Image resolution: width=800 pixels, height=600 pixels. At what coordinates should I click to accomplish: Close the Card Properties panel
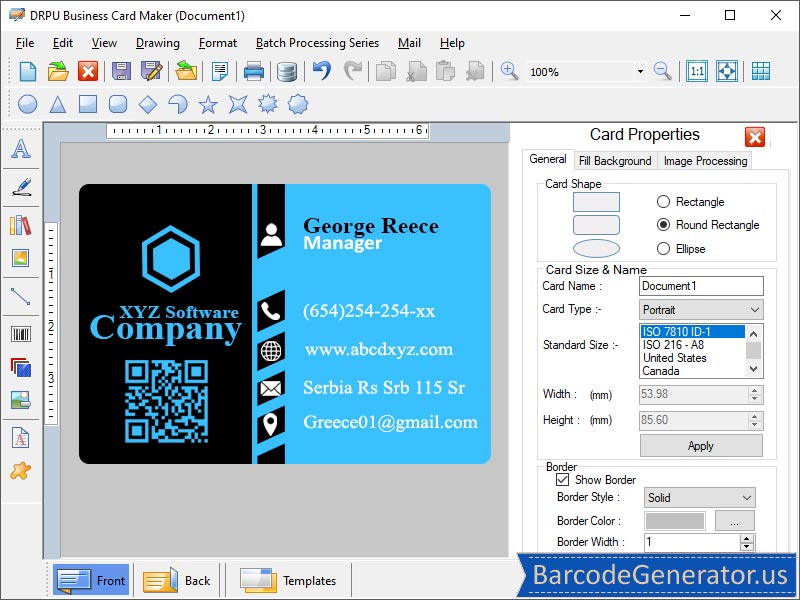[755, 137]
